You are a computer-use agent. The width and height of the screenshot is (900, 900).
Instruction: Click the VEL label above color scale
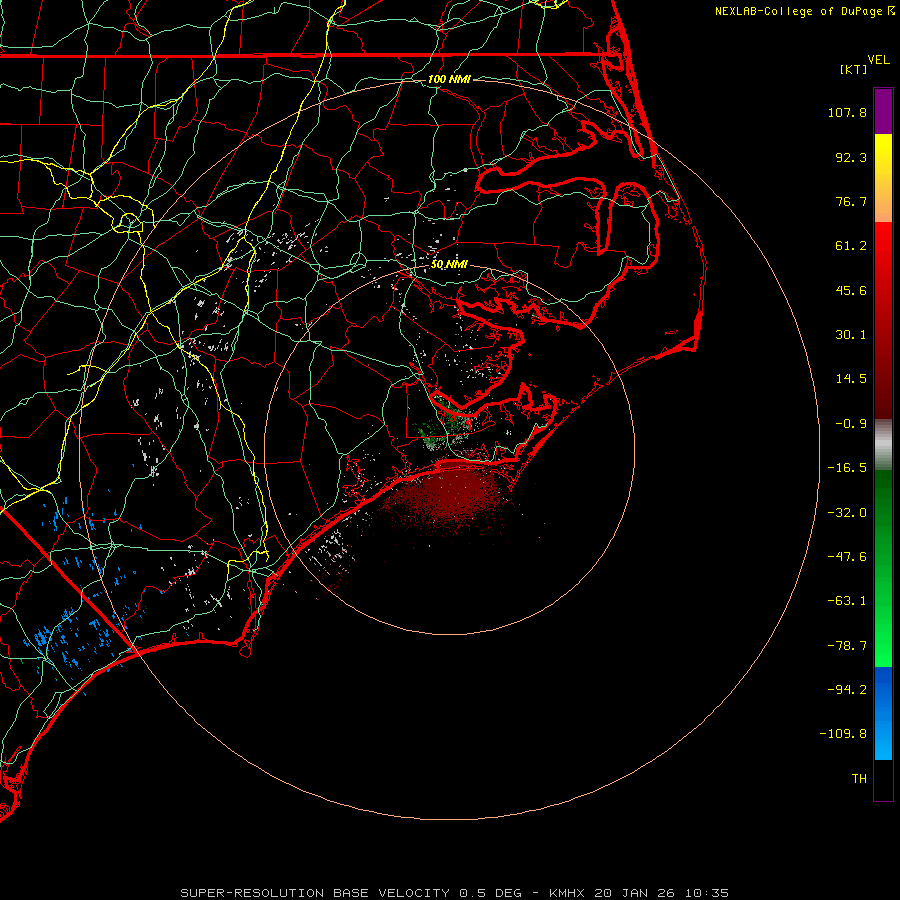pos(878,60)
